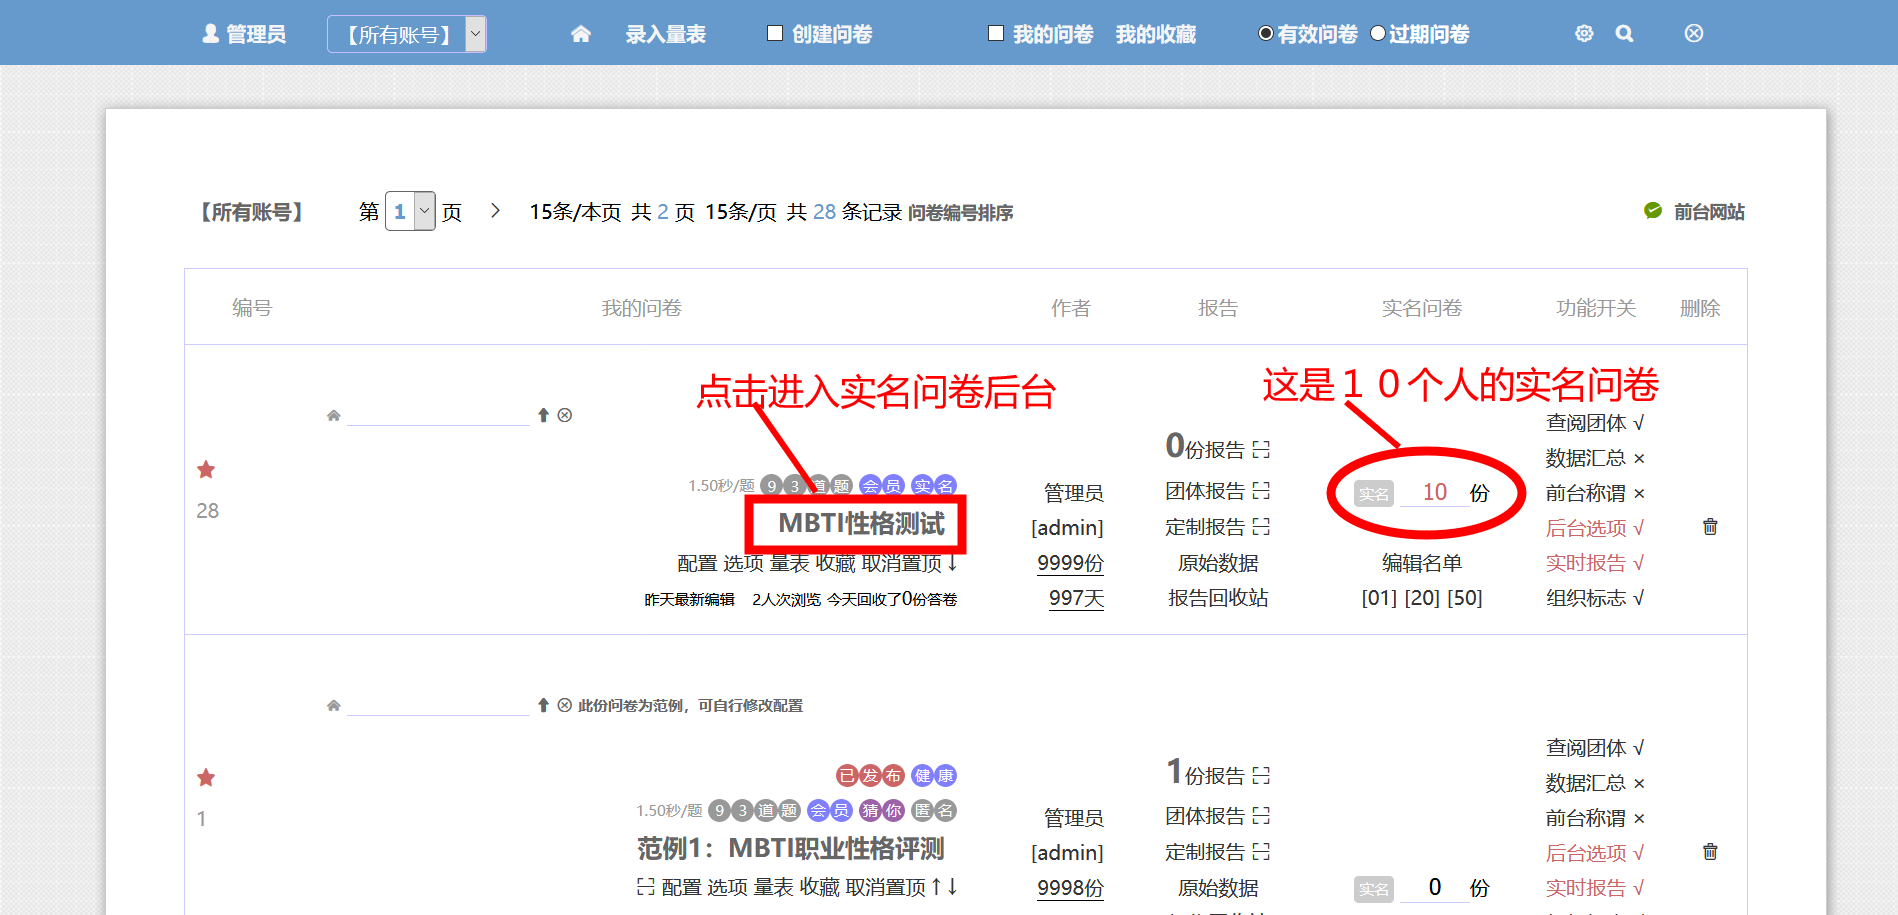
Task: Open 我的收藏 in top navigation
Action: point(1156,34)
